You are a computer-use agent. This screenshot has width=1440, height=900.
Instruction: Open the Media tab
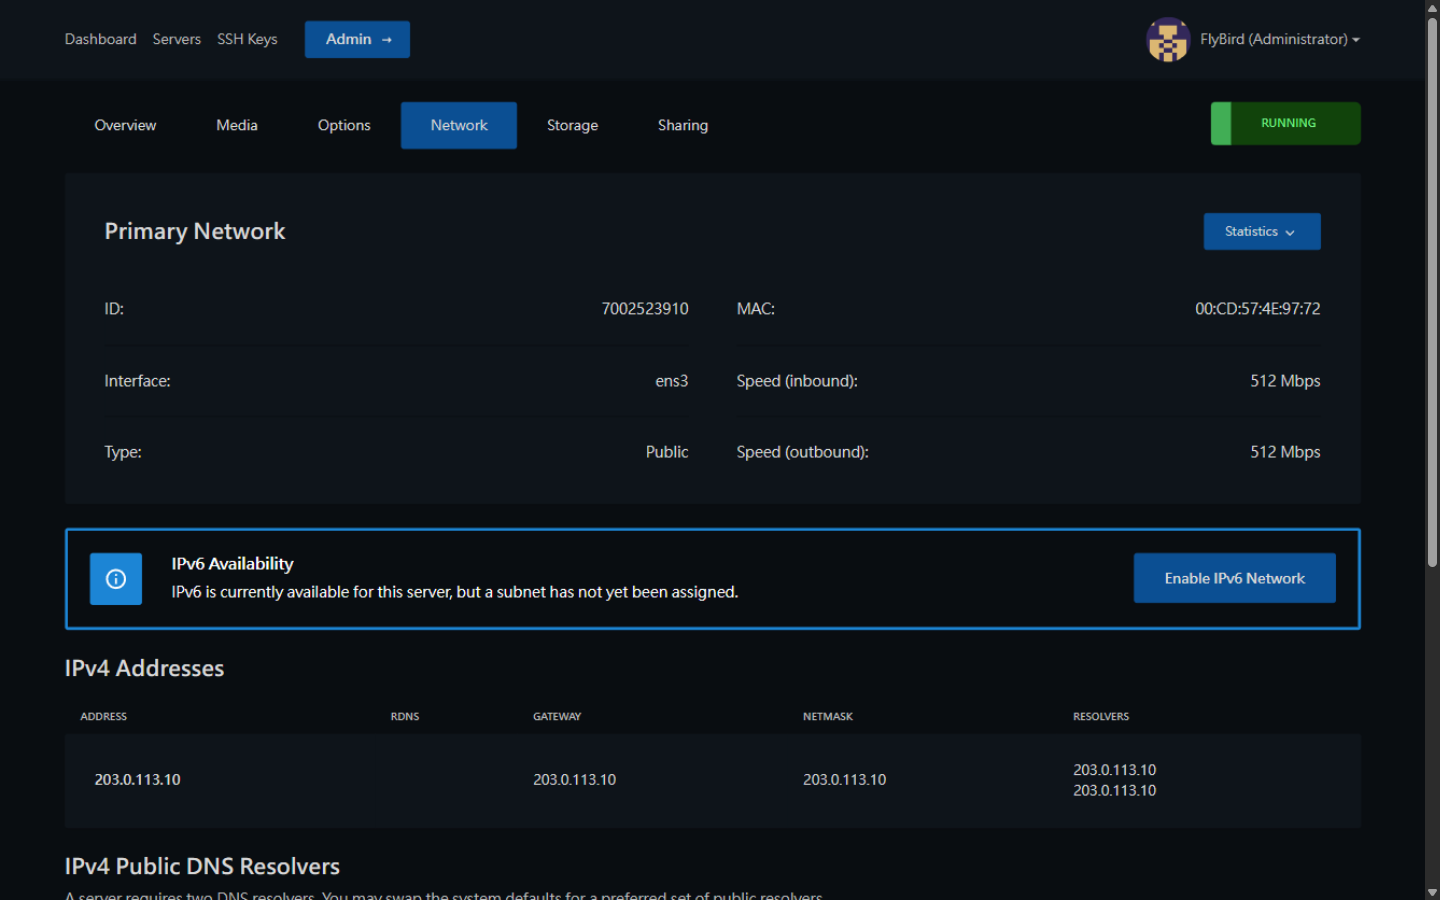[237, 125]
